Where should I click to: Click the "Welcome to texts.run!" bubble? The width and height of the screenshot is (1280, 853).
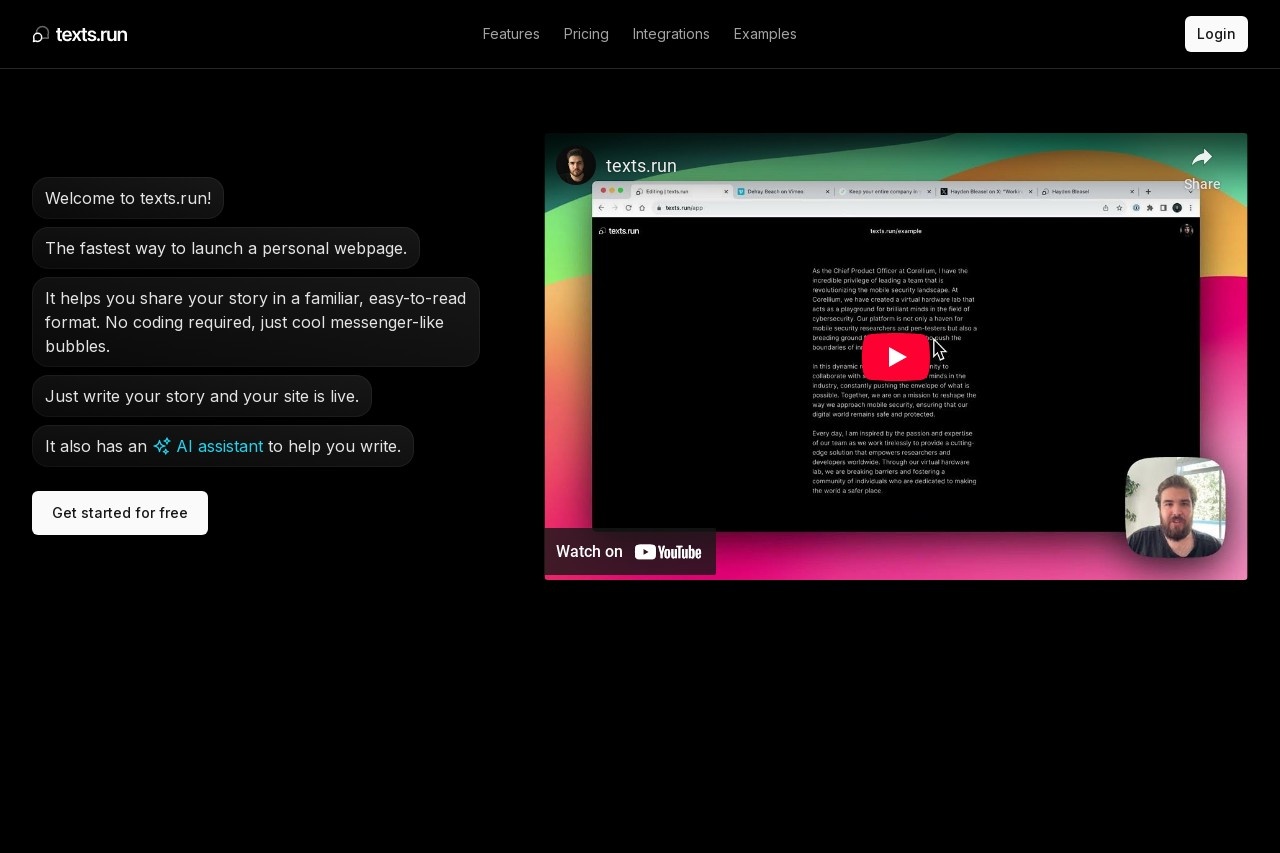[x=128, y=198]
